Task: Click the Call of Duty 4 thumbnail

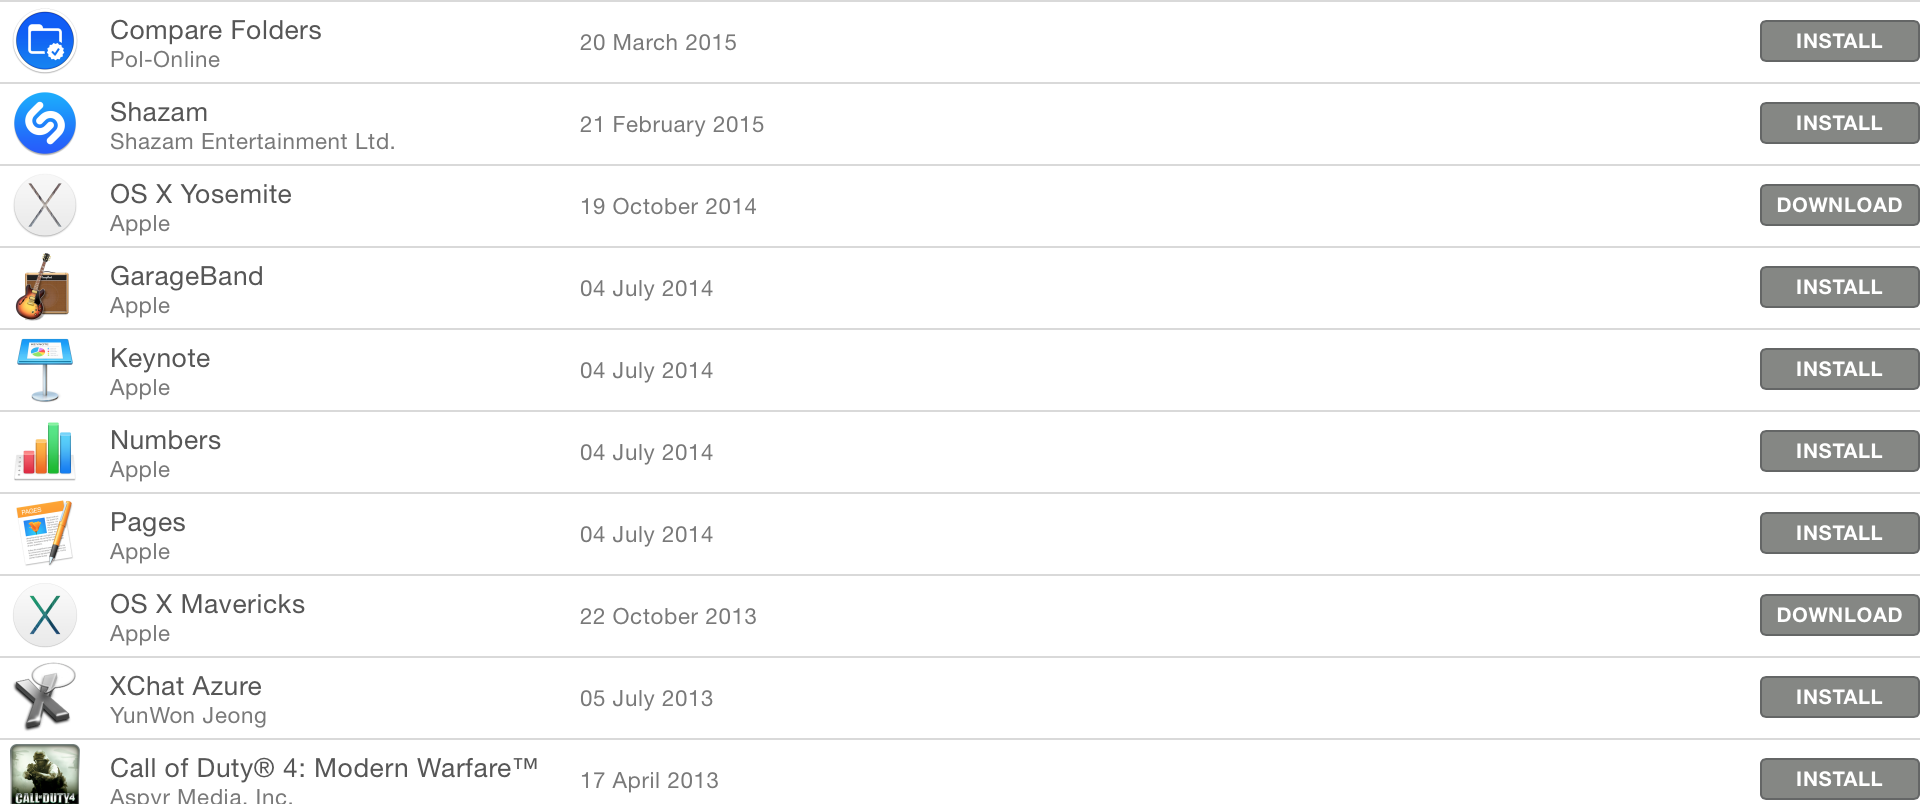Action: (45, 775)
